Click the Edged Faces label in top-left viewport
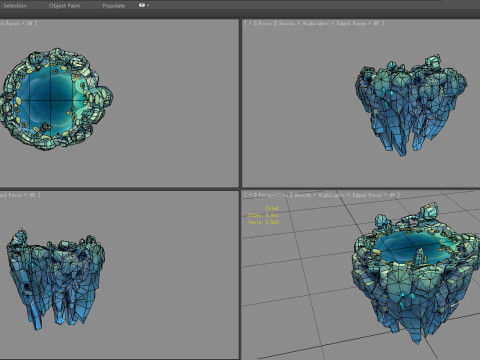Screen dimensions: 480x360 pos(11,23)
